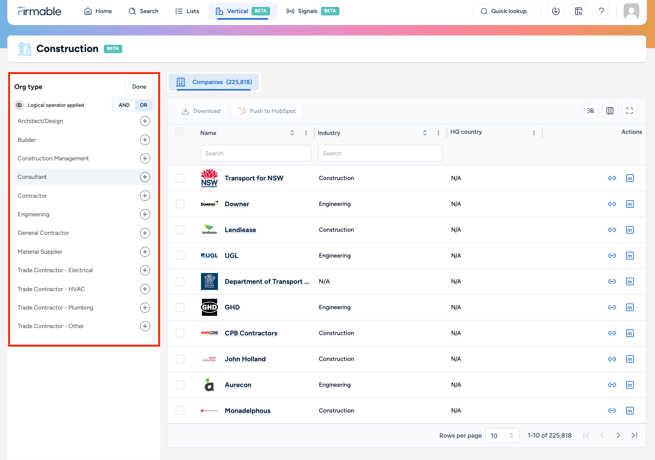Jump to the last page of results
Screen dimensions: 655x460
point(634,435)
